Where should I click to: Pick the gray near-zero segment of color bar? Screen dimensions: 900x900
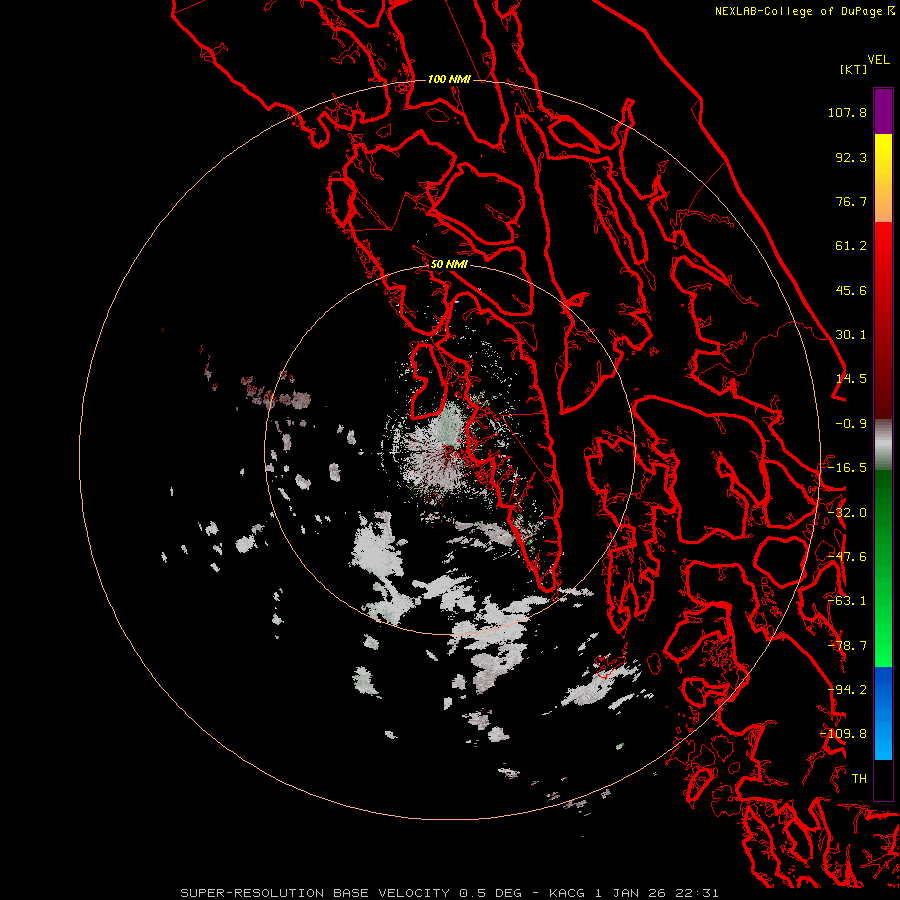[883, 444]
